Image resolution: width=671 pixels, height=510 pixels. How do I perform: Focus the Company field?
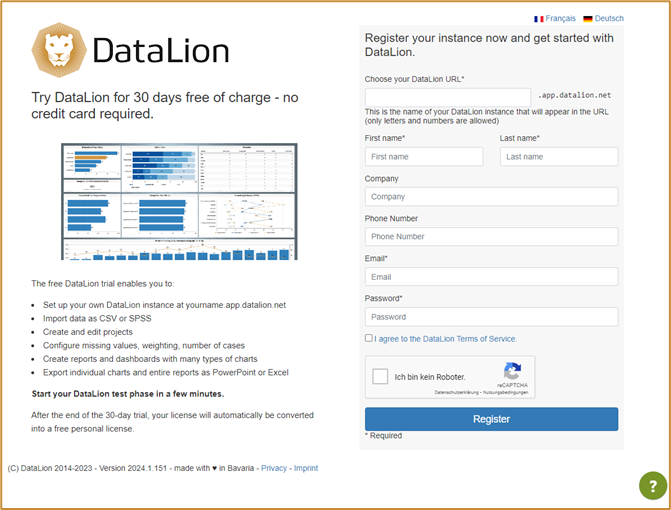coord(491,197)
